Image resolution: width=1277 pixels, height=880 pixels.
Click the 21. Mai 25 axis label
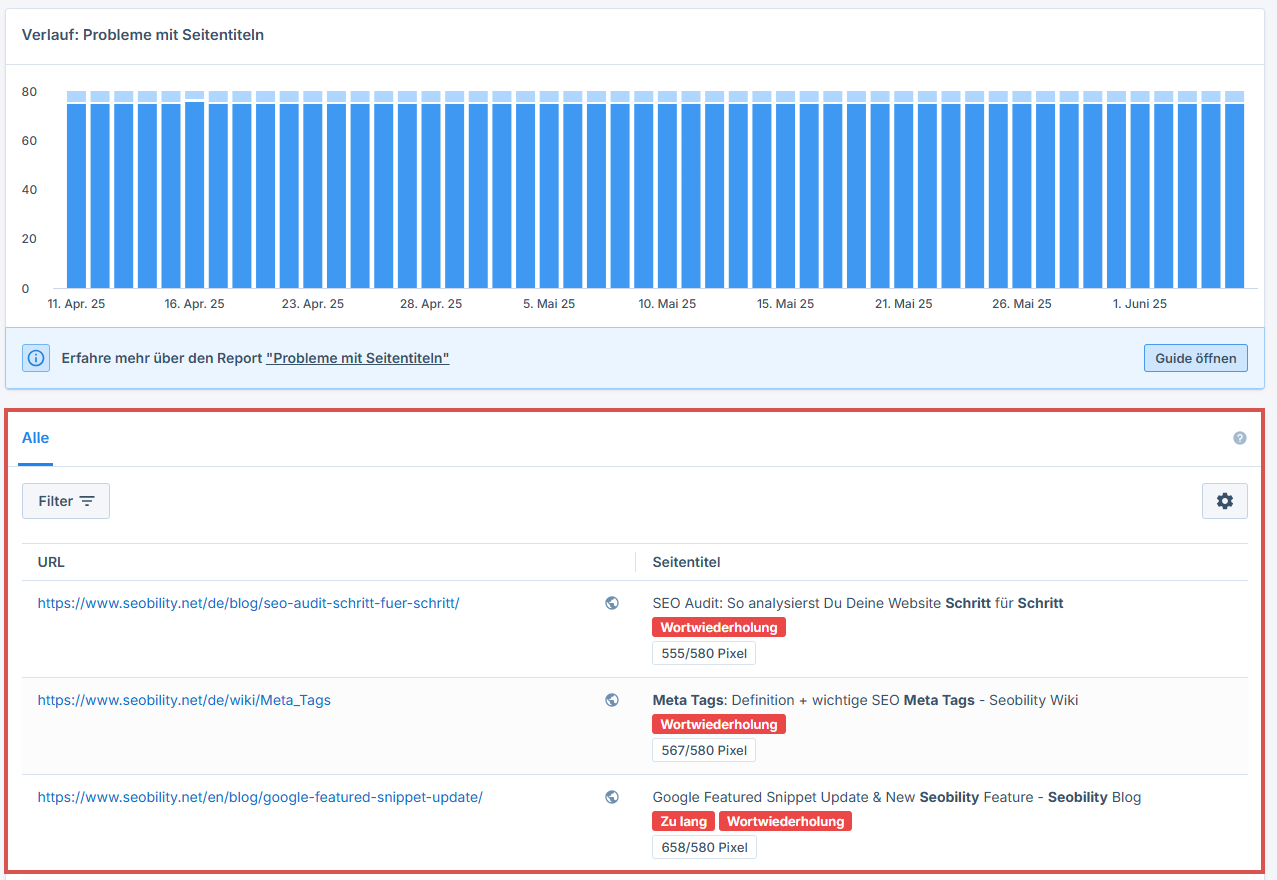[904, 303]
